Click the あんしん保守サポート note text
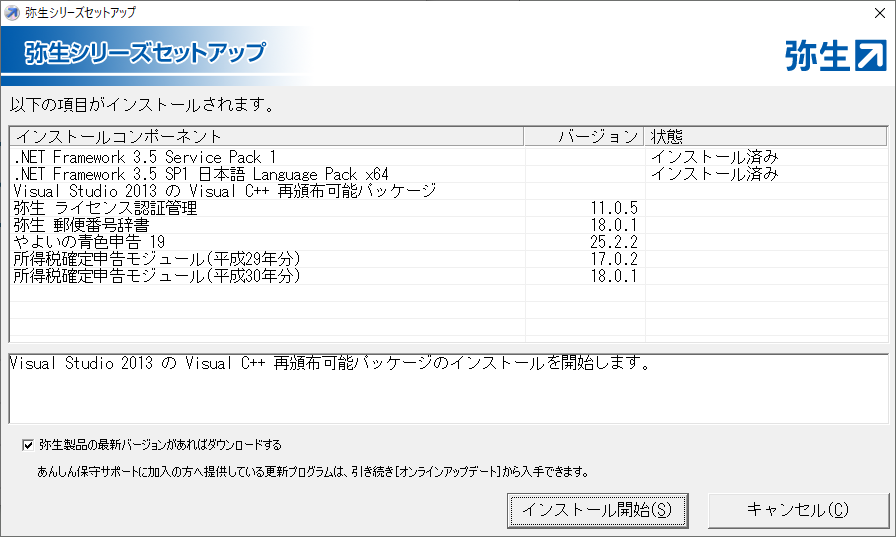The height and width of the screenshot is (537, 896). click(313, 472)
